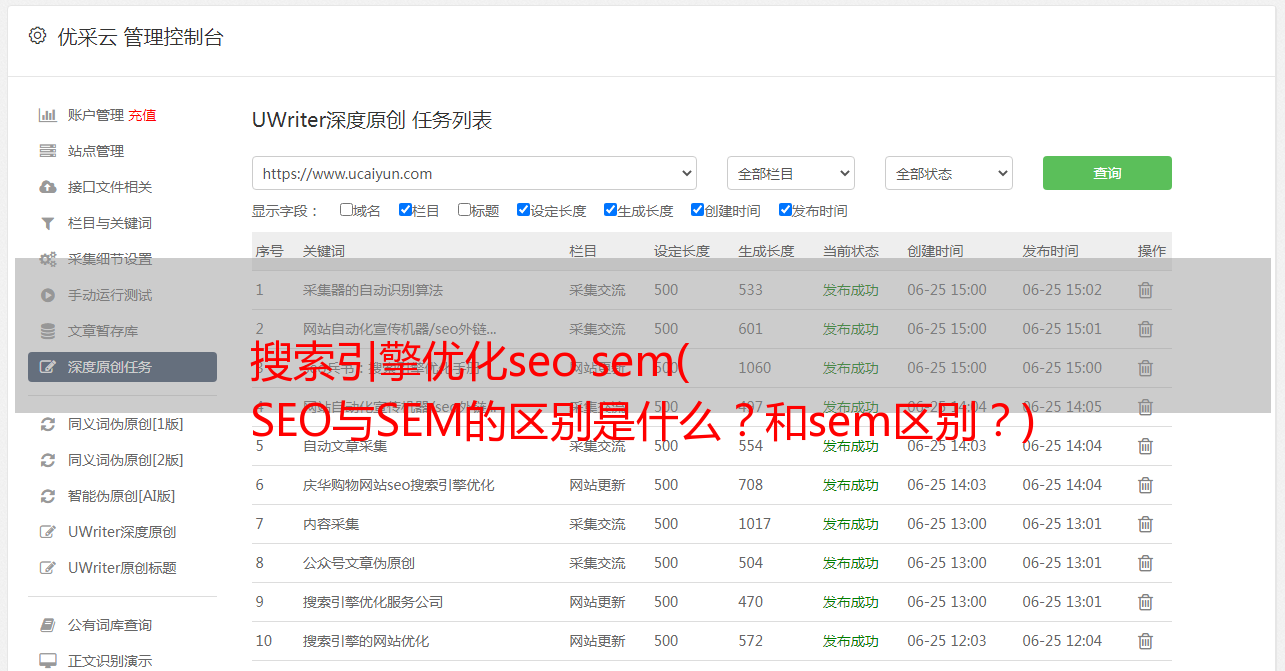
Task: Click the cloud upload icon for 接口文件相关
Action: (47, 187)
